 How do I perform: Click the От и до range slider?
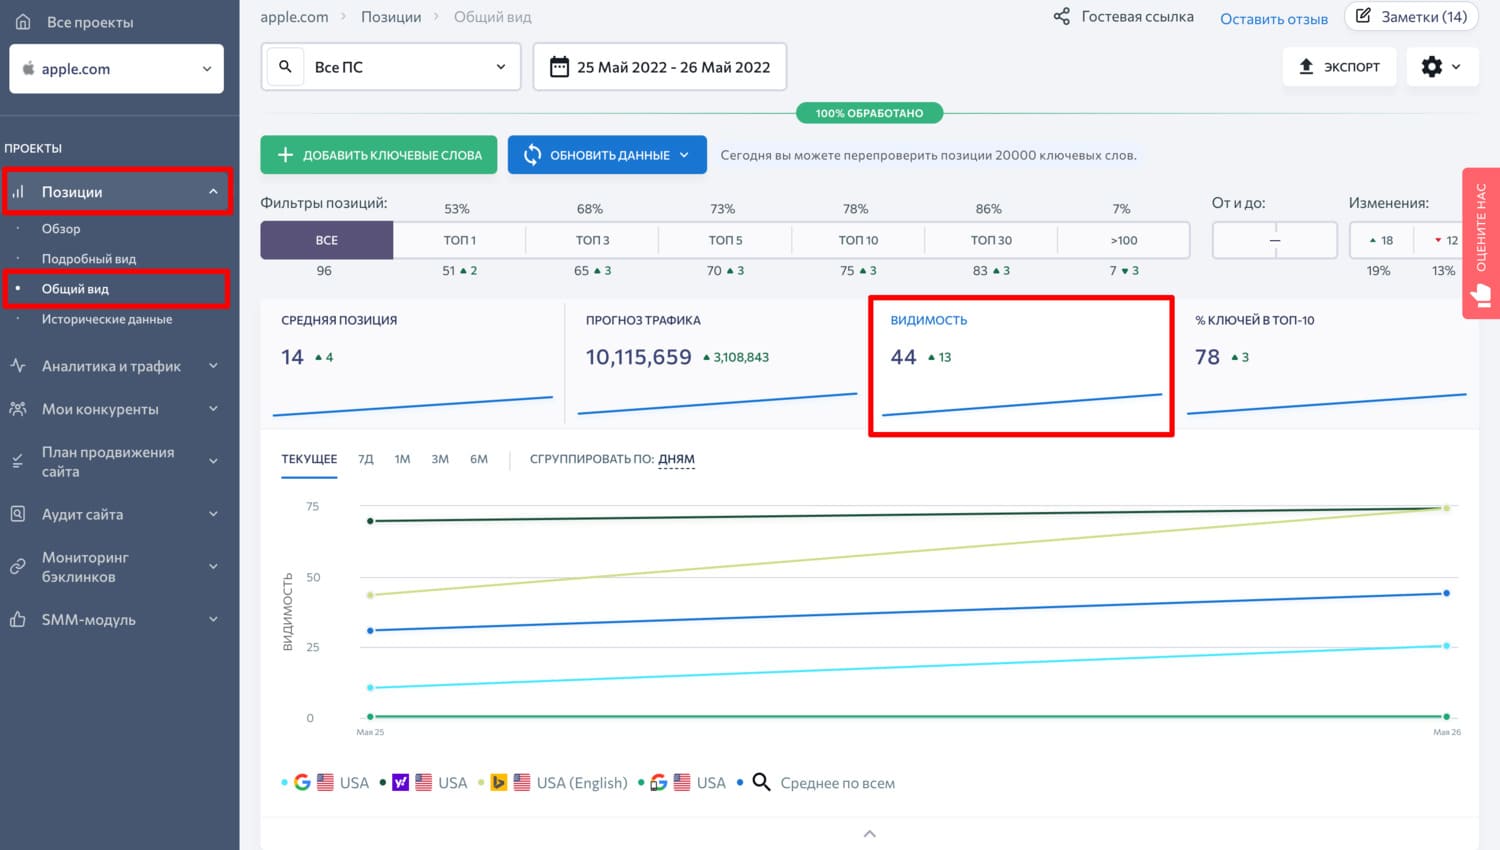[1274, 240]
